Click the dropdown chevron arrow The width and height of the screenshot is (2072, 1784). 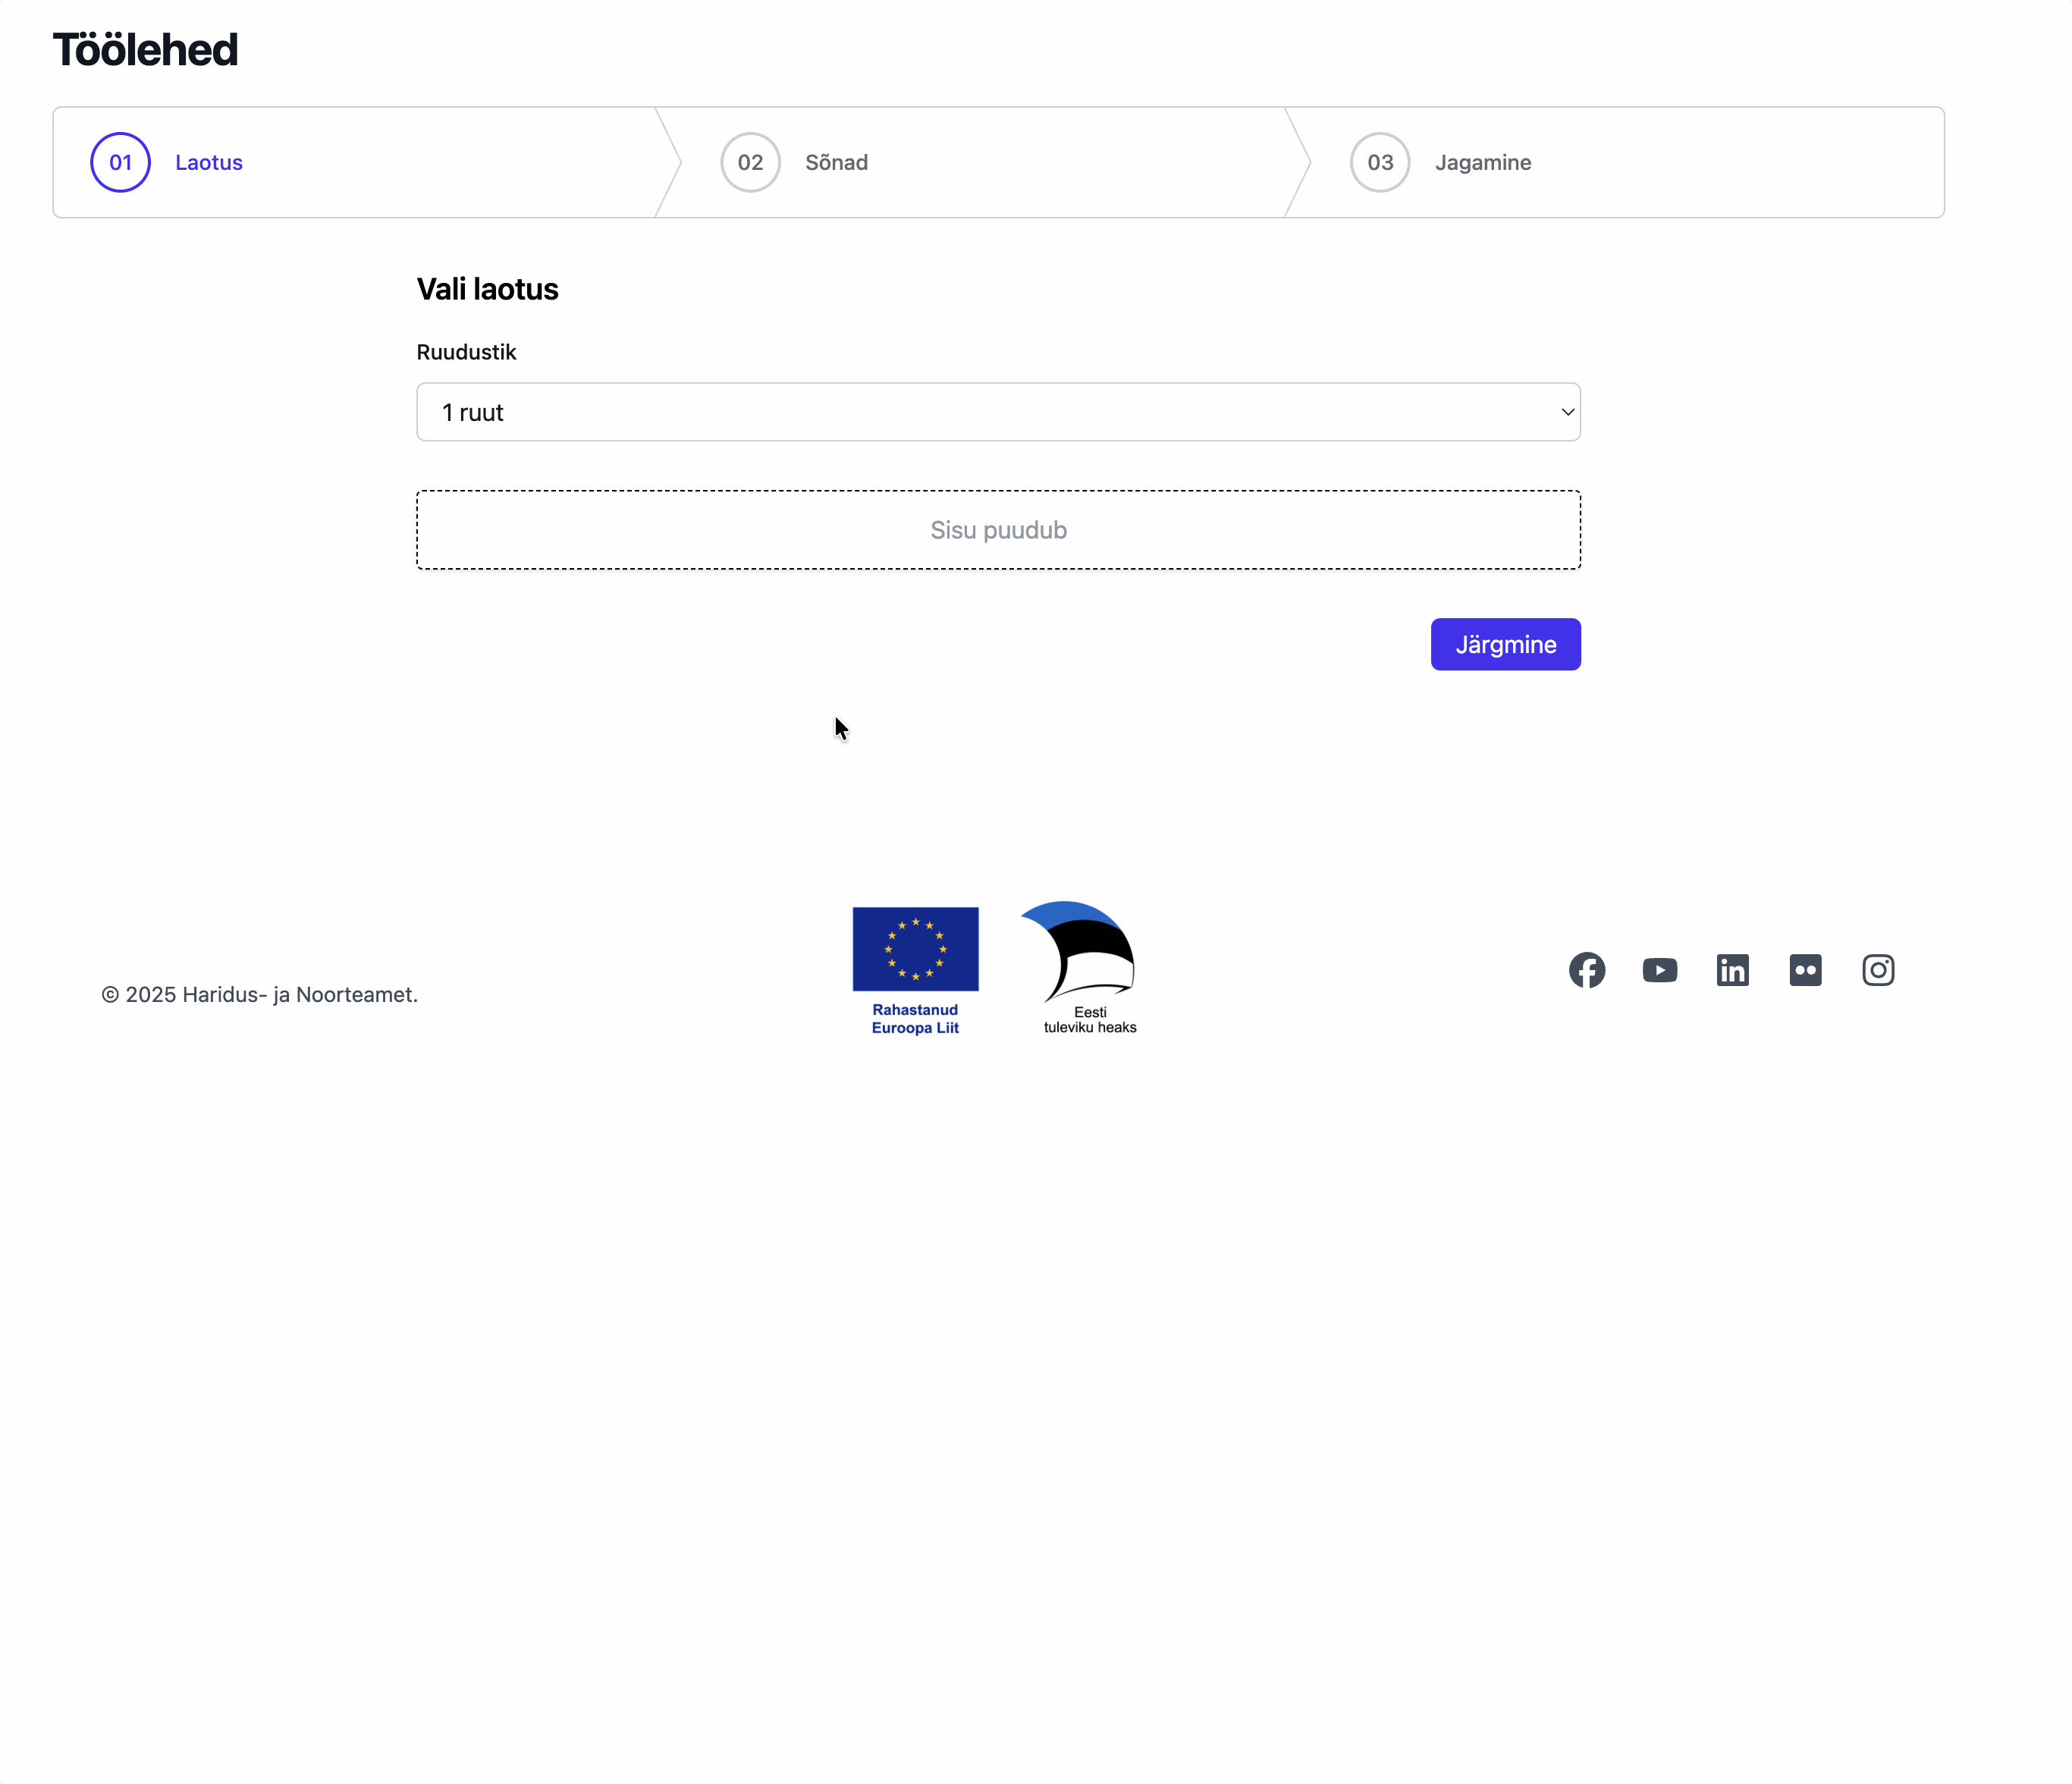coord(1567,412)
